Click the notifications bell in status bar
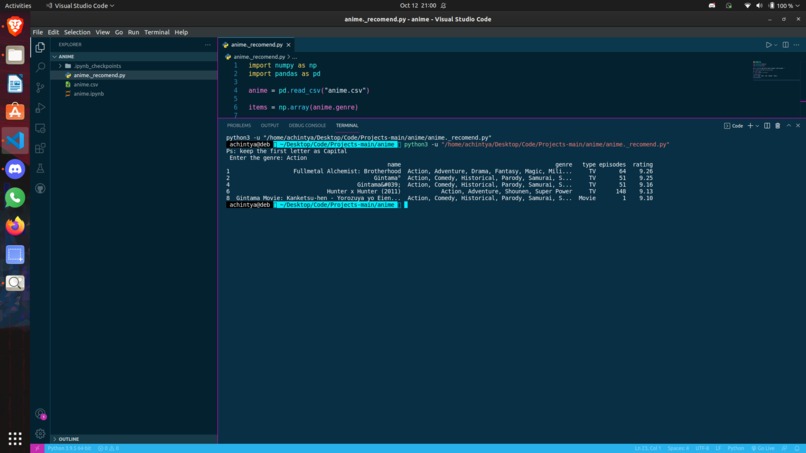Viewport: 806px width, 453px height. point(797,448)
